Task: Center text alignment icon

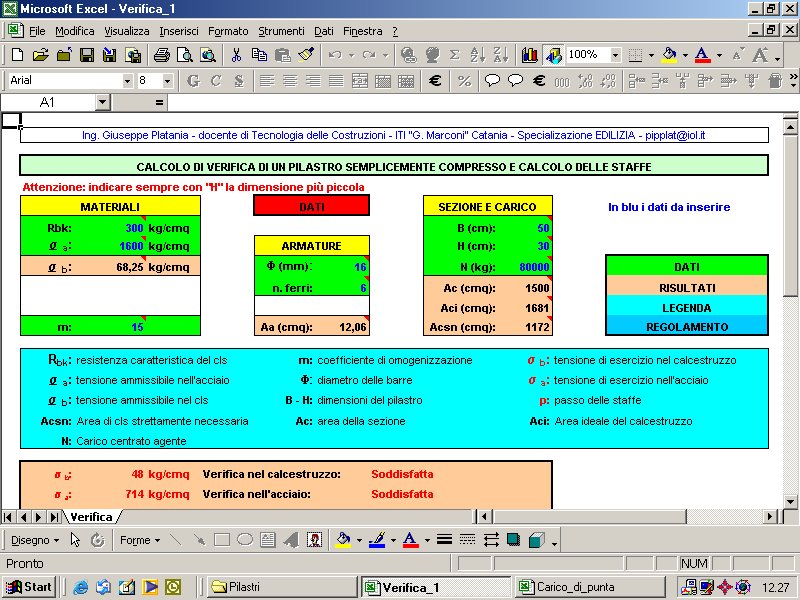Action: 290,81
